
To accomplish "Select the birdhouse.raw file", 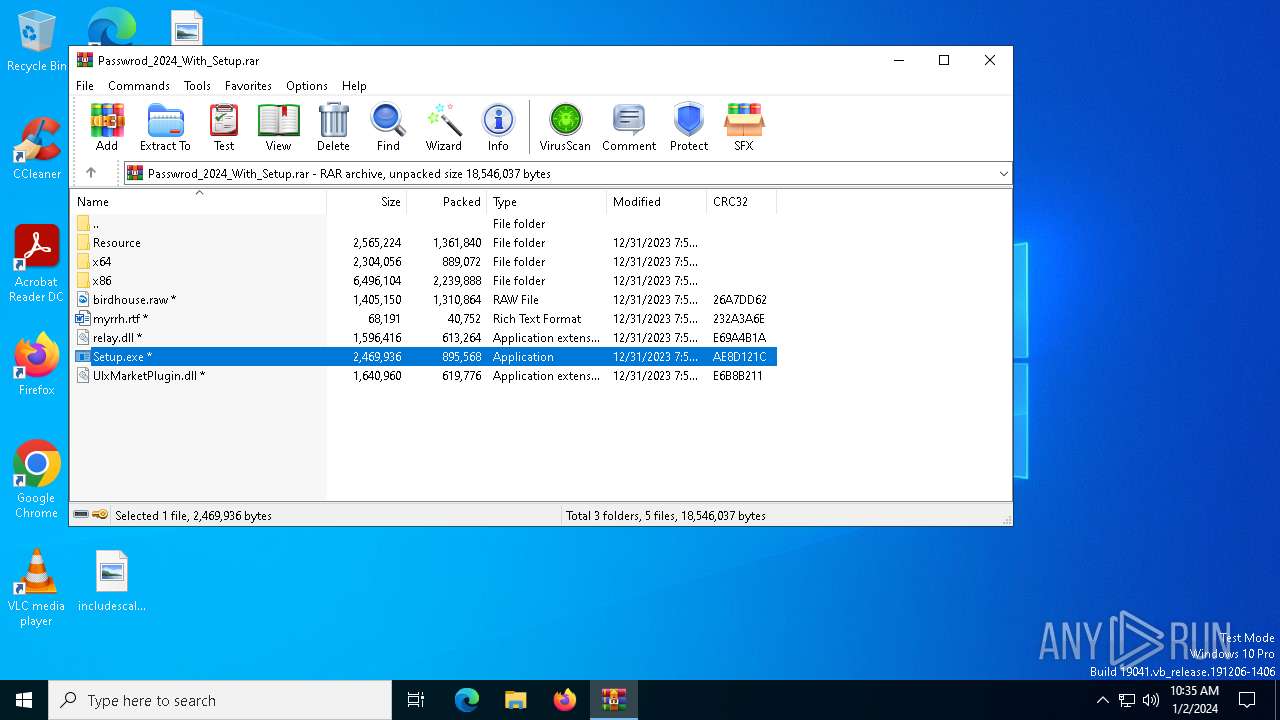I will (x=424, y=300).
